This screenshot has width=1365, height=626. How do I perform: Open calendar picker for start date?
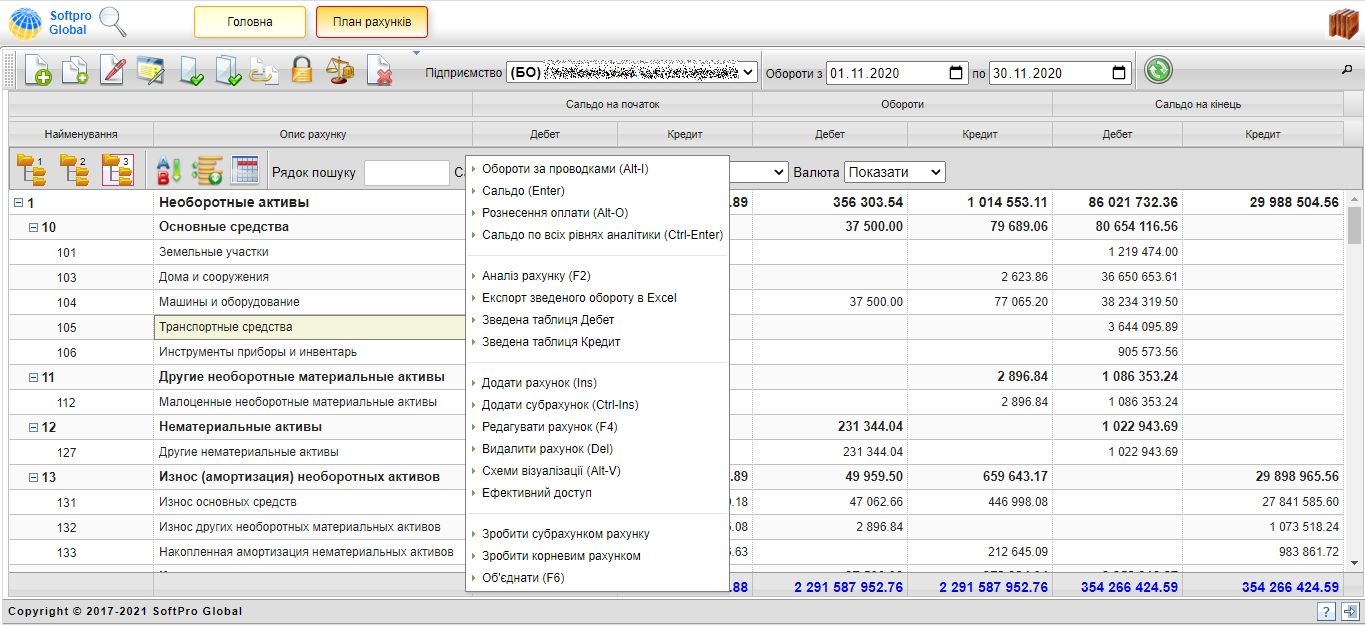956,73
